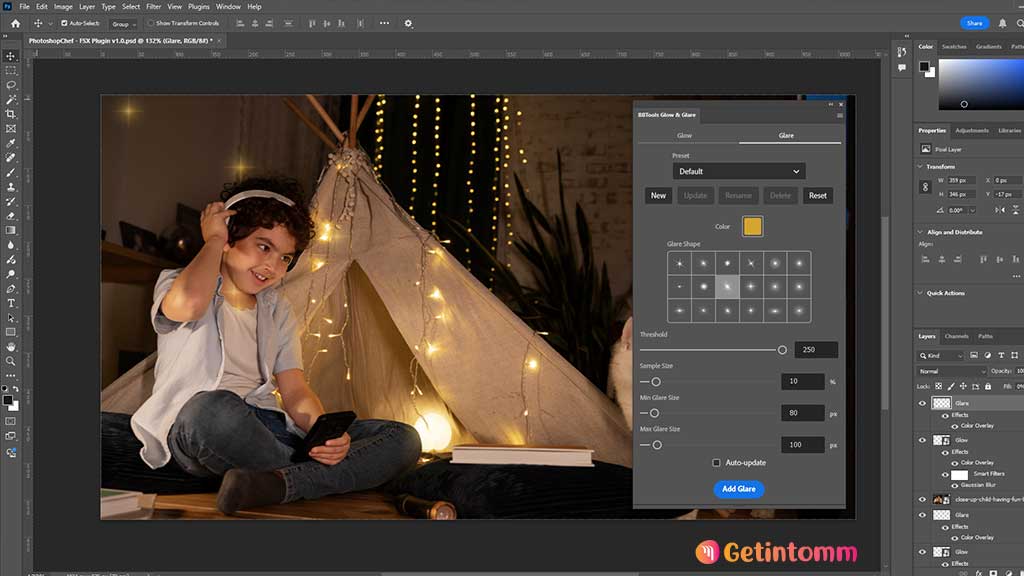This screenshot has height=576, width=1024.
Task: Hide the close-up-child-having-fun layer
Action: click(922, 500)
